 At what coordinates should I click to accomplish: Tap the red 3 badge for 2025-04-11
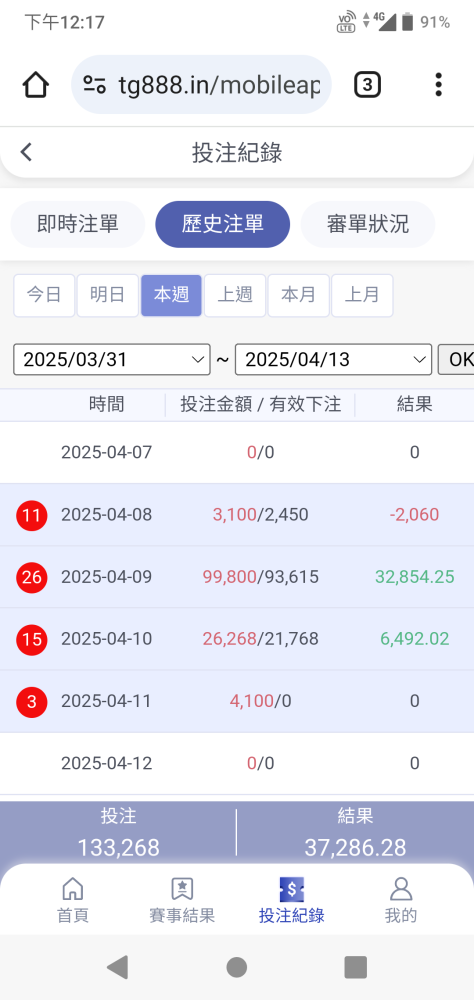click(31, 702)
